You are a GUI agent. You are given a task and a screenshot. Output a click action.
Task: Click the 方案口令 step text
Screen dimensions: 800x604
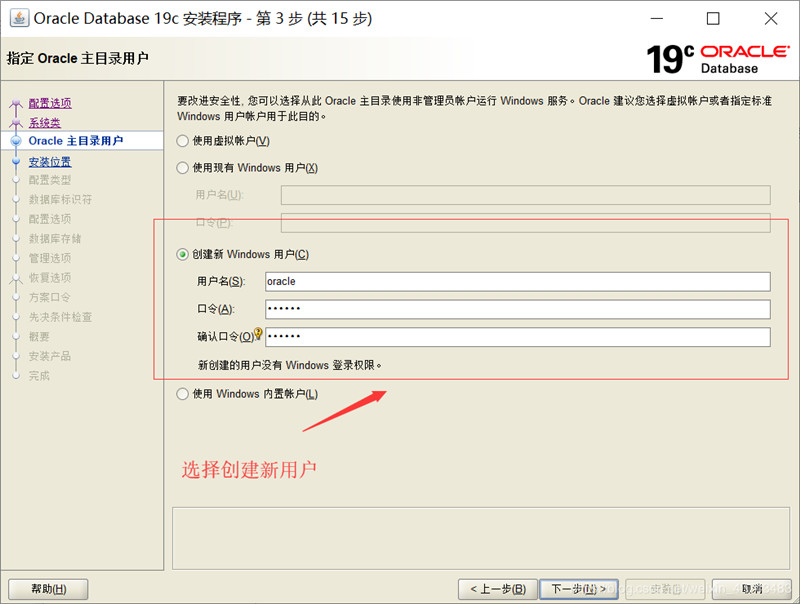pyautogui.click(x=49, y=297)
